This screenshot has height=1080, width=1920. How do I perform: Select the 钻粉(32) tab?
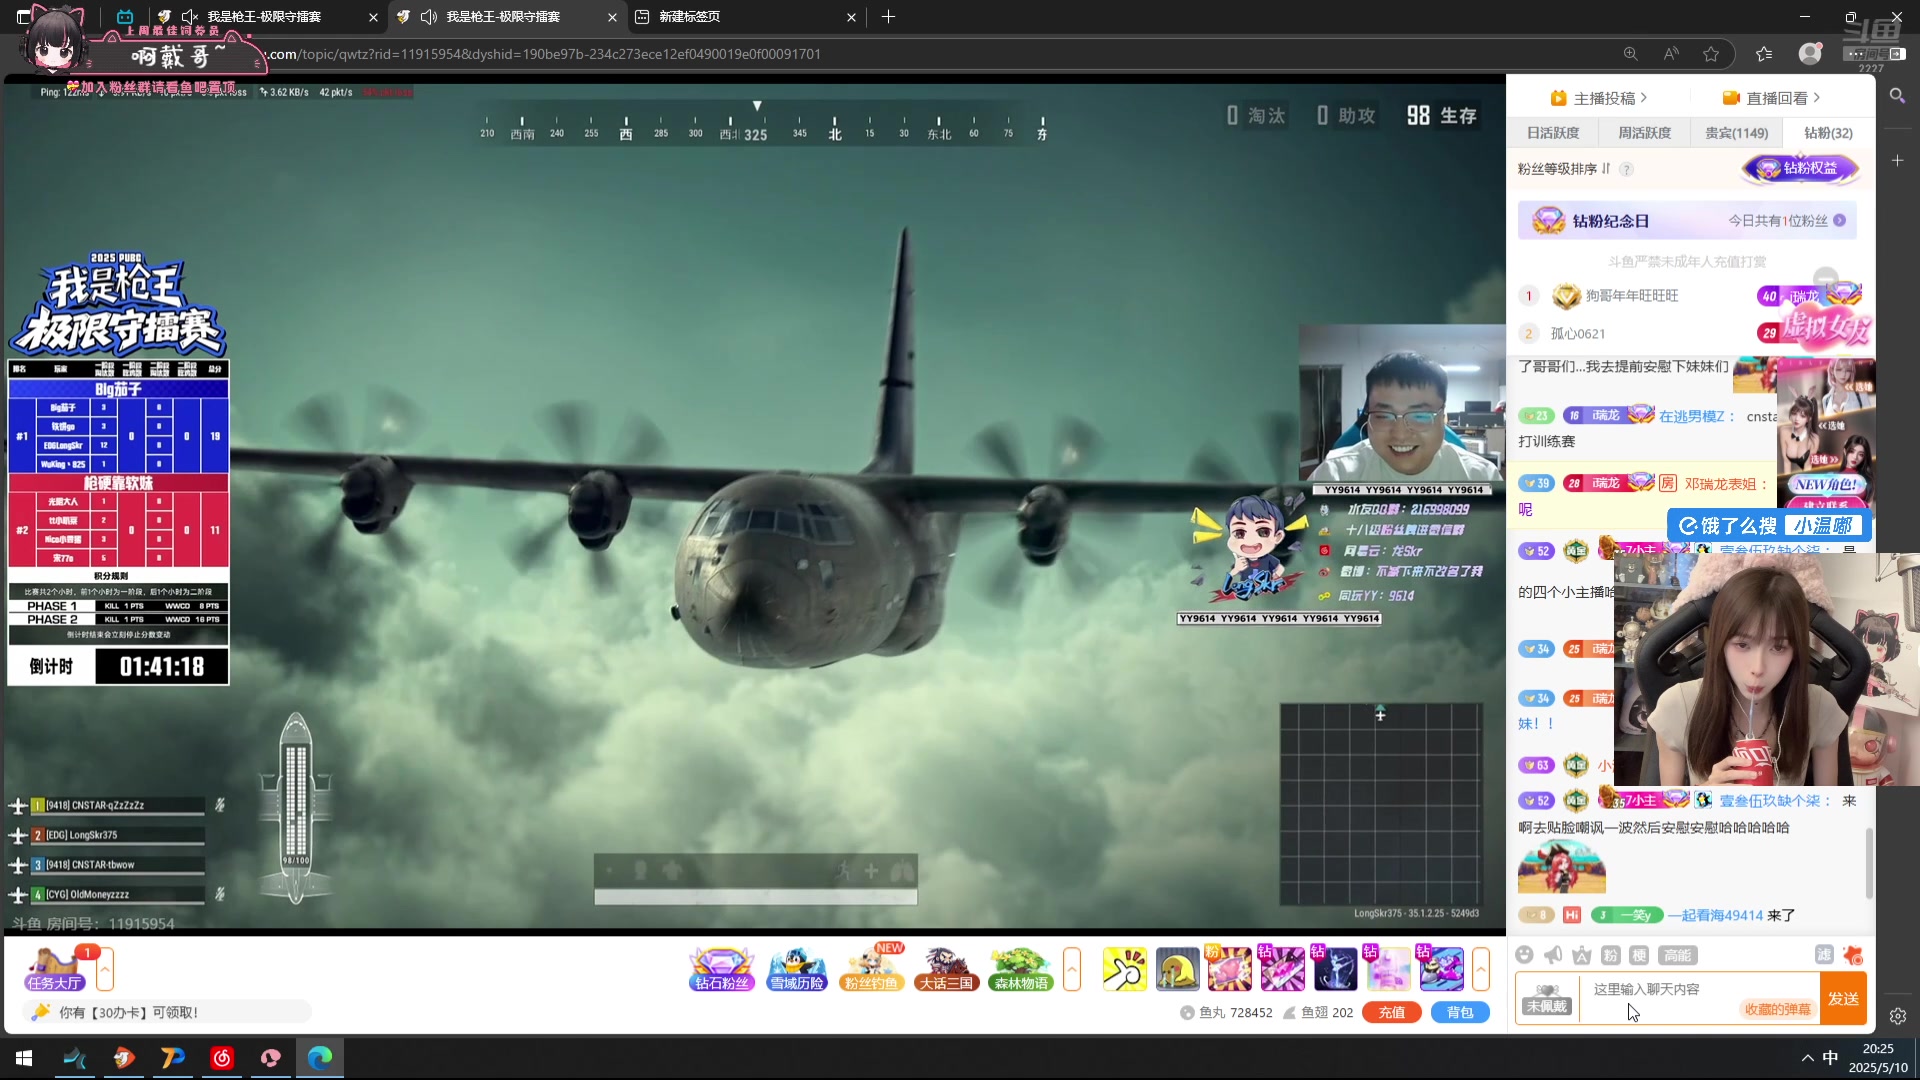(1828, 133)
